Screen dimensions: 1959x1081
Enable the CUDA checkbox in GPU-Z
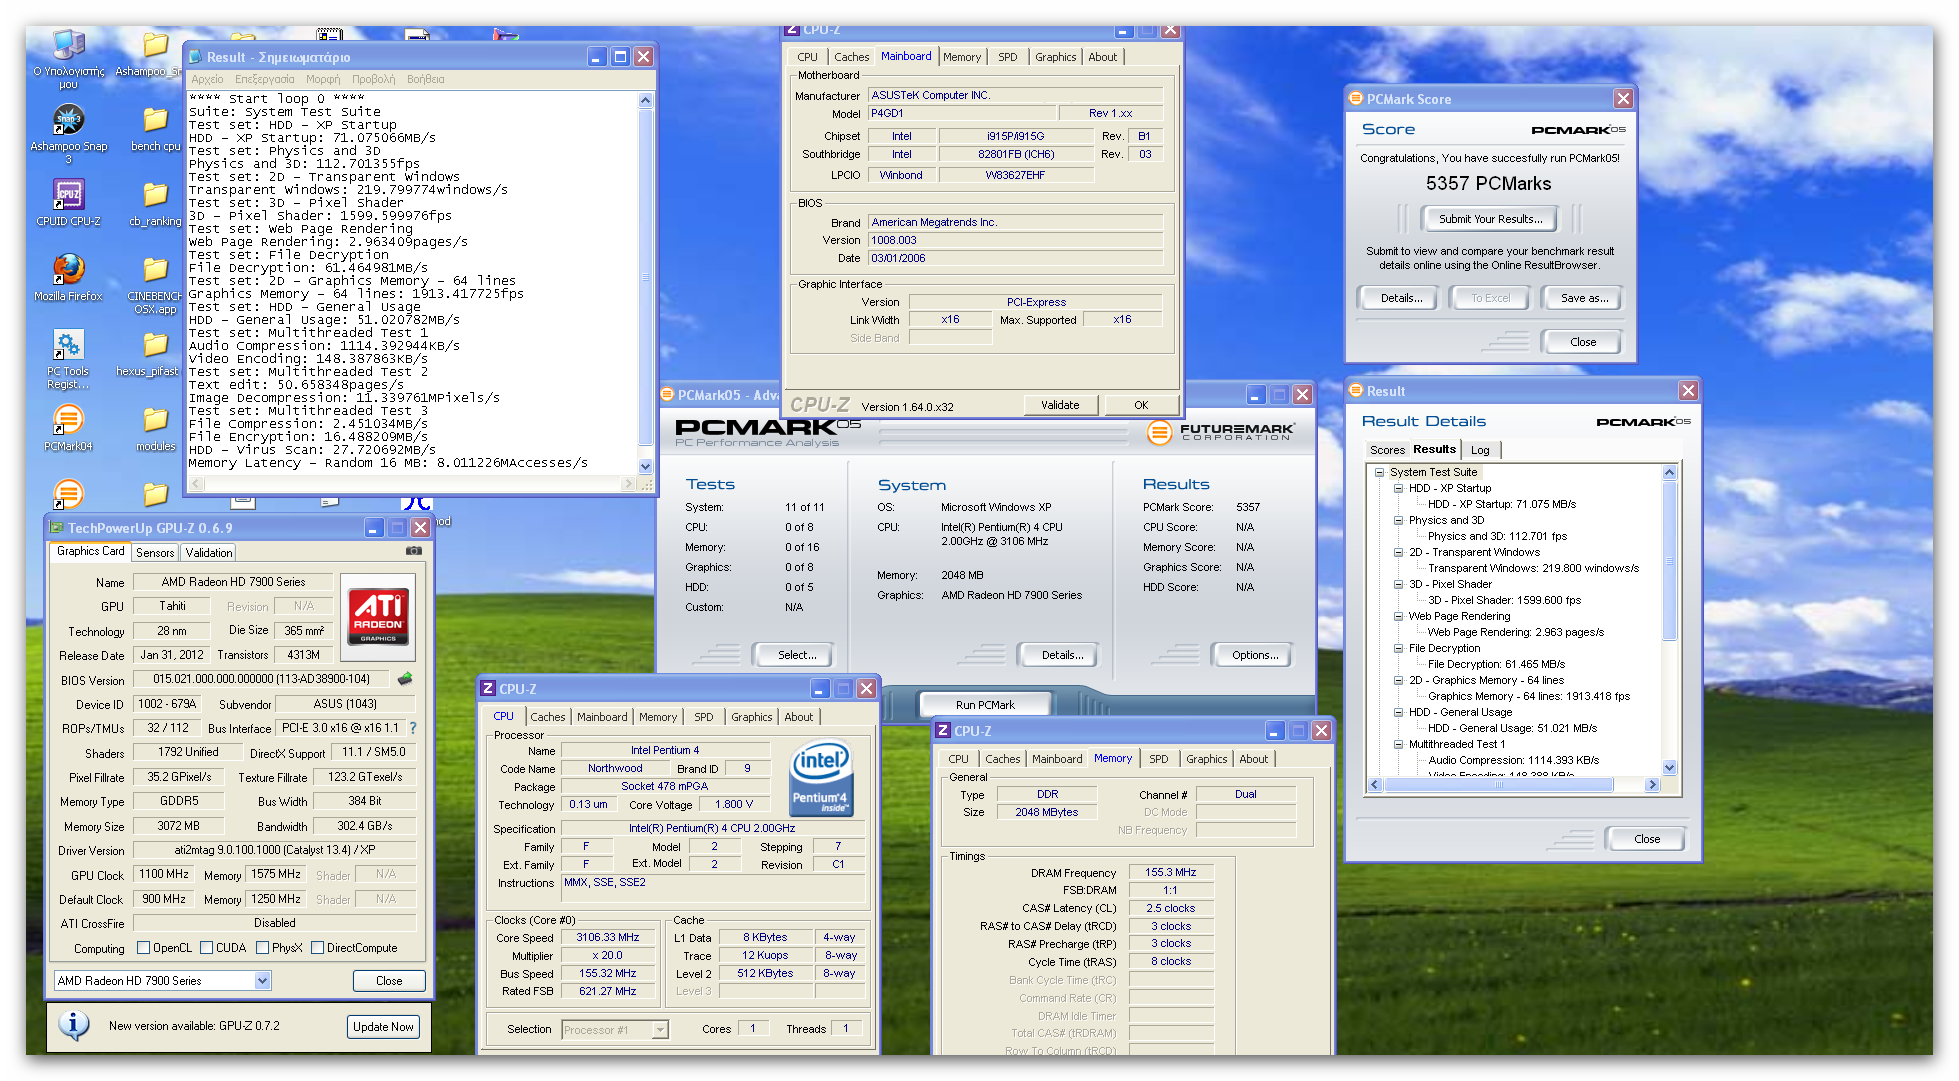click(206, 948)
